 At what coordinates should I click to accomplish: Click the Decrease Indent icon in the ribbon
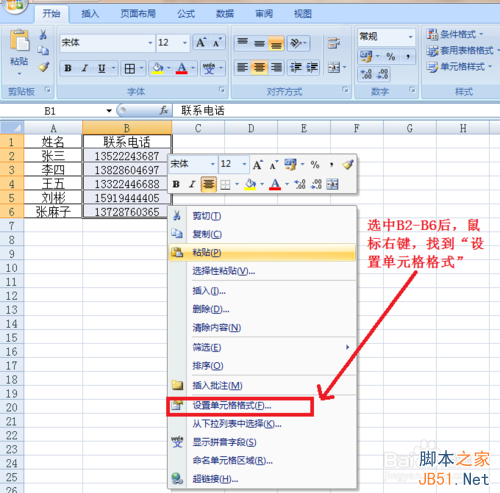click(296, 68)
